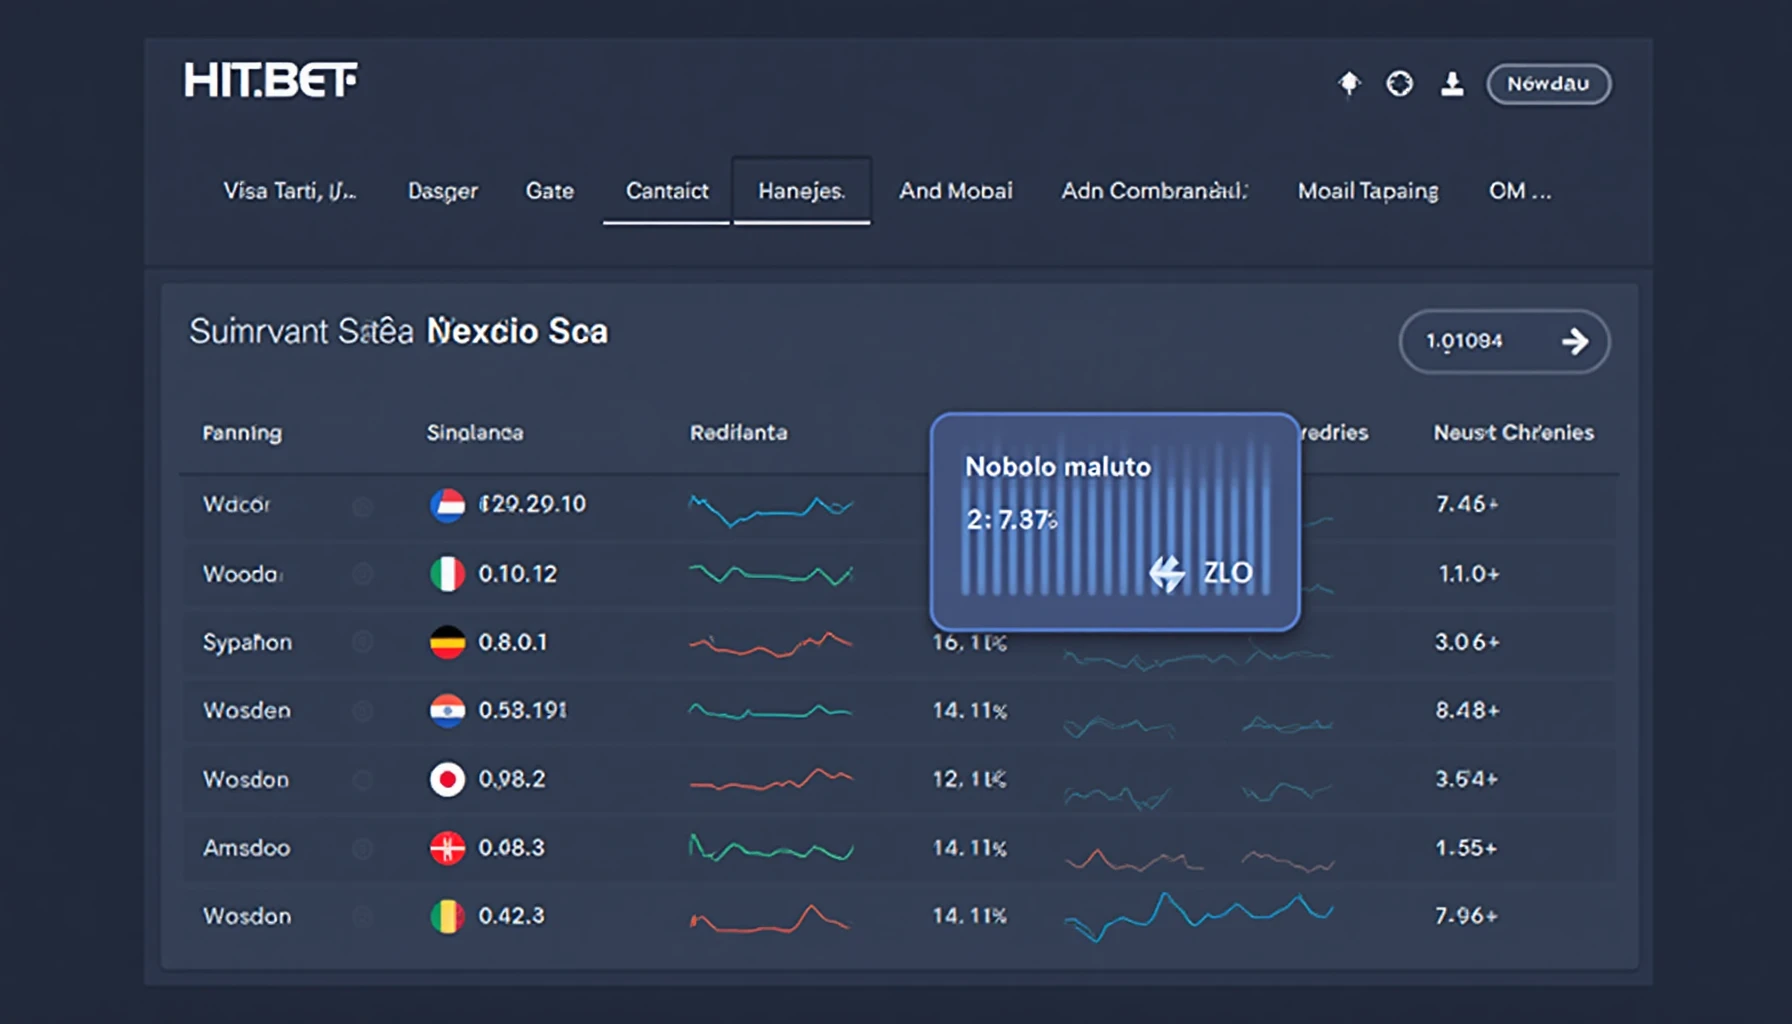Sort by the Sinolanca column header
Image resolution: width=1792 pixels, height=1024 pixels.
pyautogui.click(x=475, y=433)
